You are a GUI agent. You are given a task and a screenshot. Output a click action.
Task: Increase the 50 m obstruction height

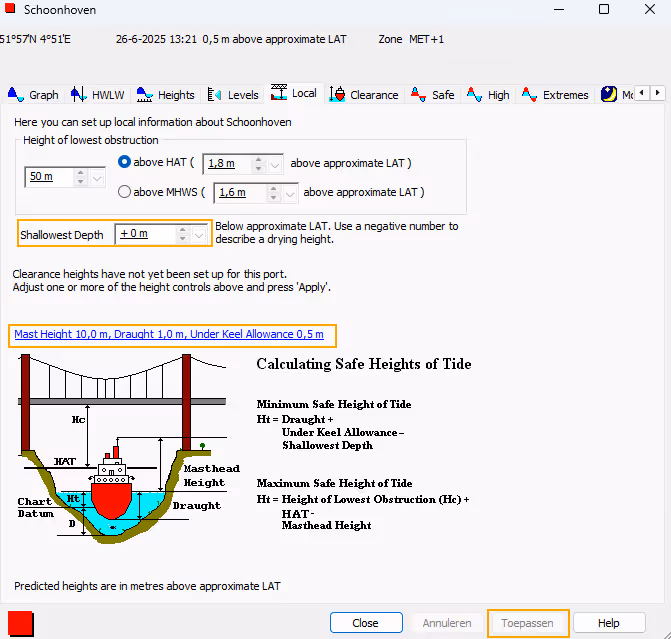point(80,172)
